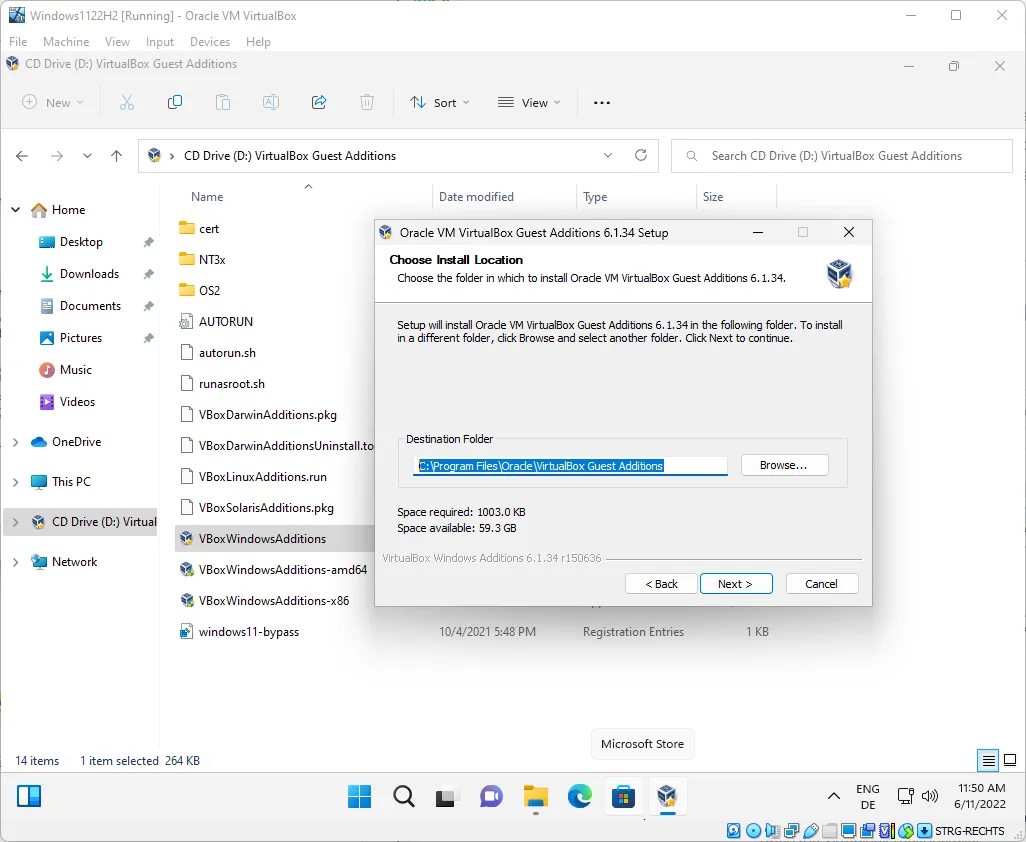The image size is (1026, 842).
Task: Click the Destination Folder path field
Action: [570, 466]
